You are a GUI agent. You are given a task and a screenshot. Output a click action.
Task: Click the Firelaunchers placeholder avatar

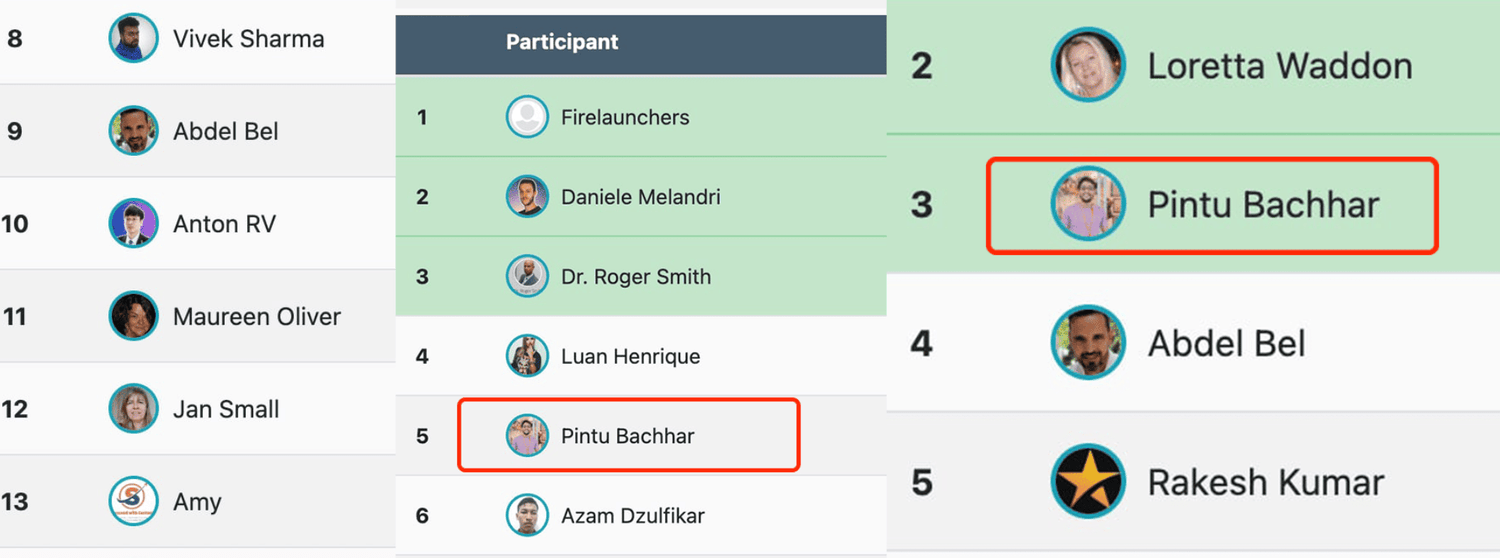[x=527, y=117]
